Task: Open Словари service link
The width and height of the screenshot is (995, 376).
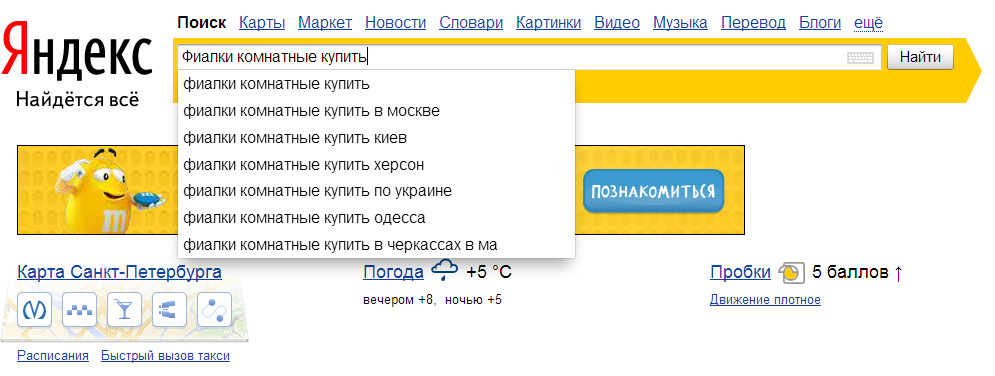Action: (x=471, y=23)
